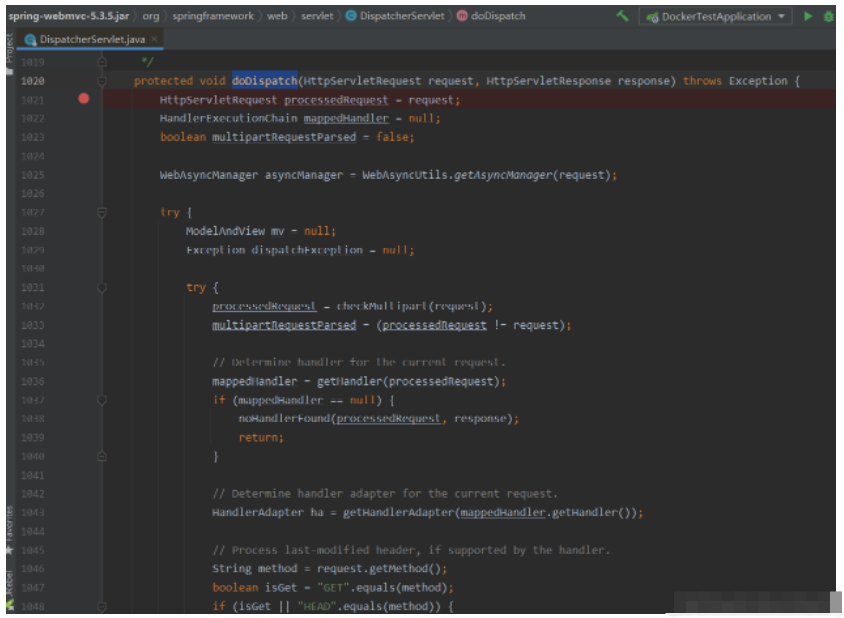Viewport: 844px width, 618px height.
Task: Open the Project tool window sidebar tab
Action: tap(10, 50)
